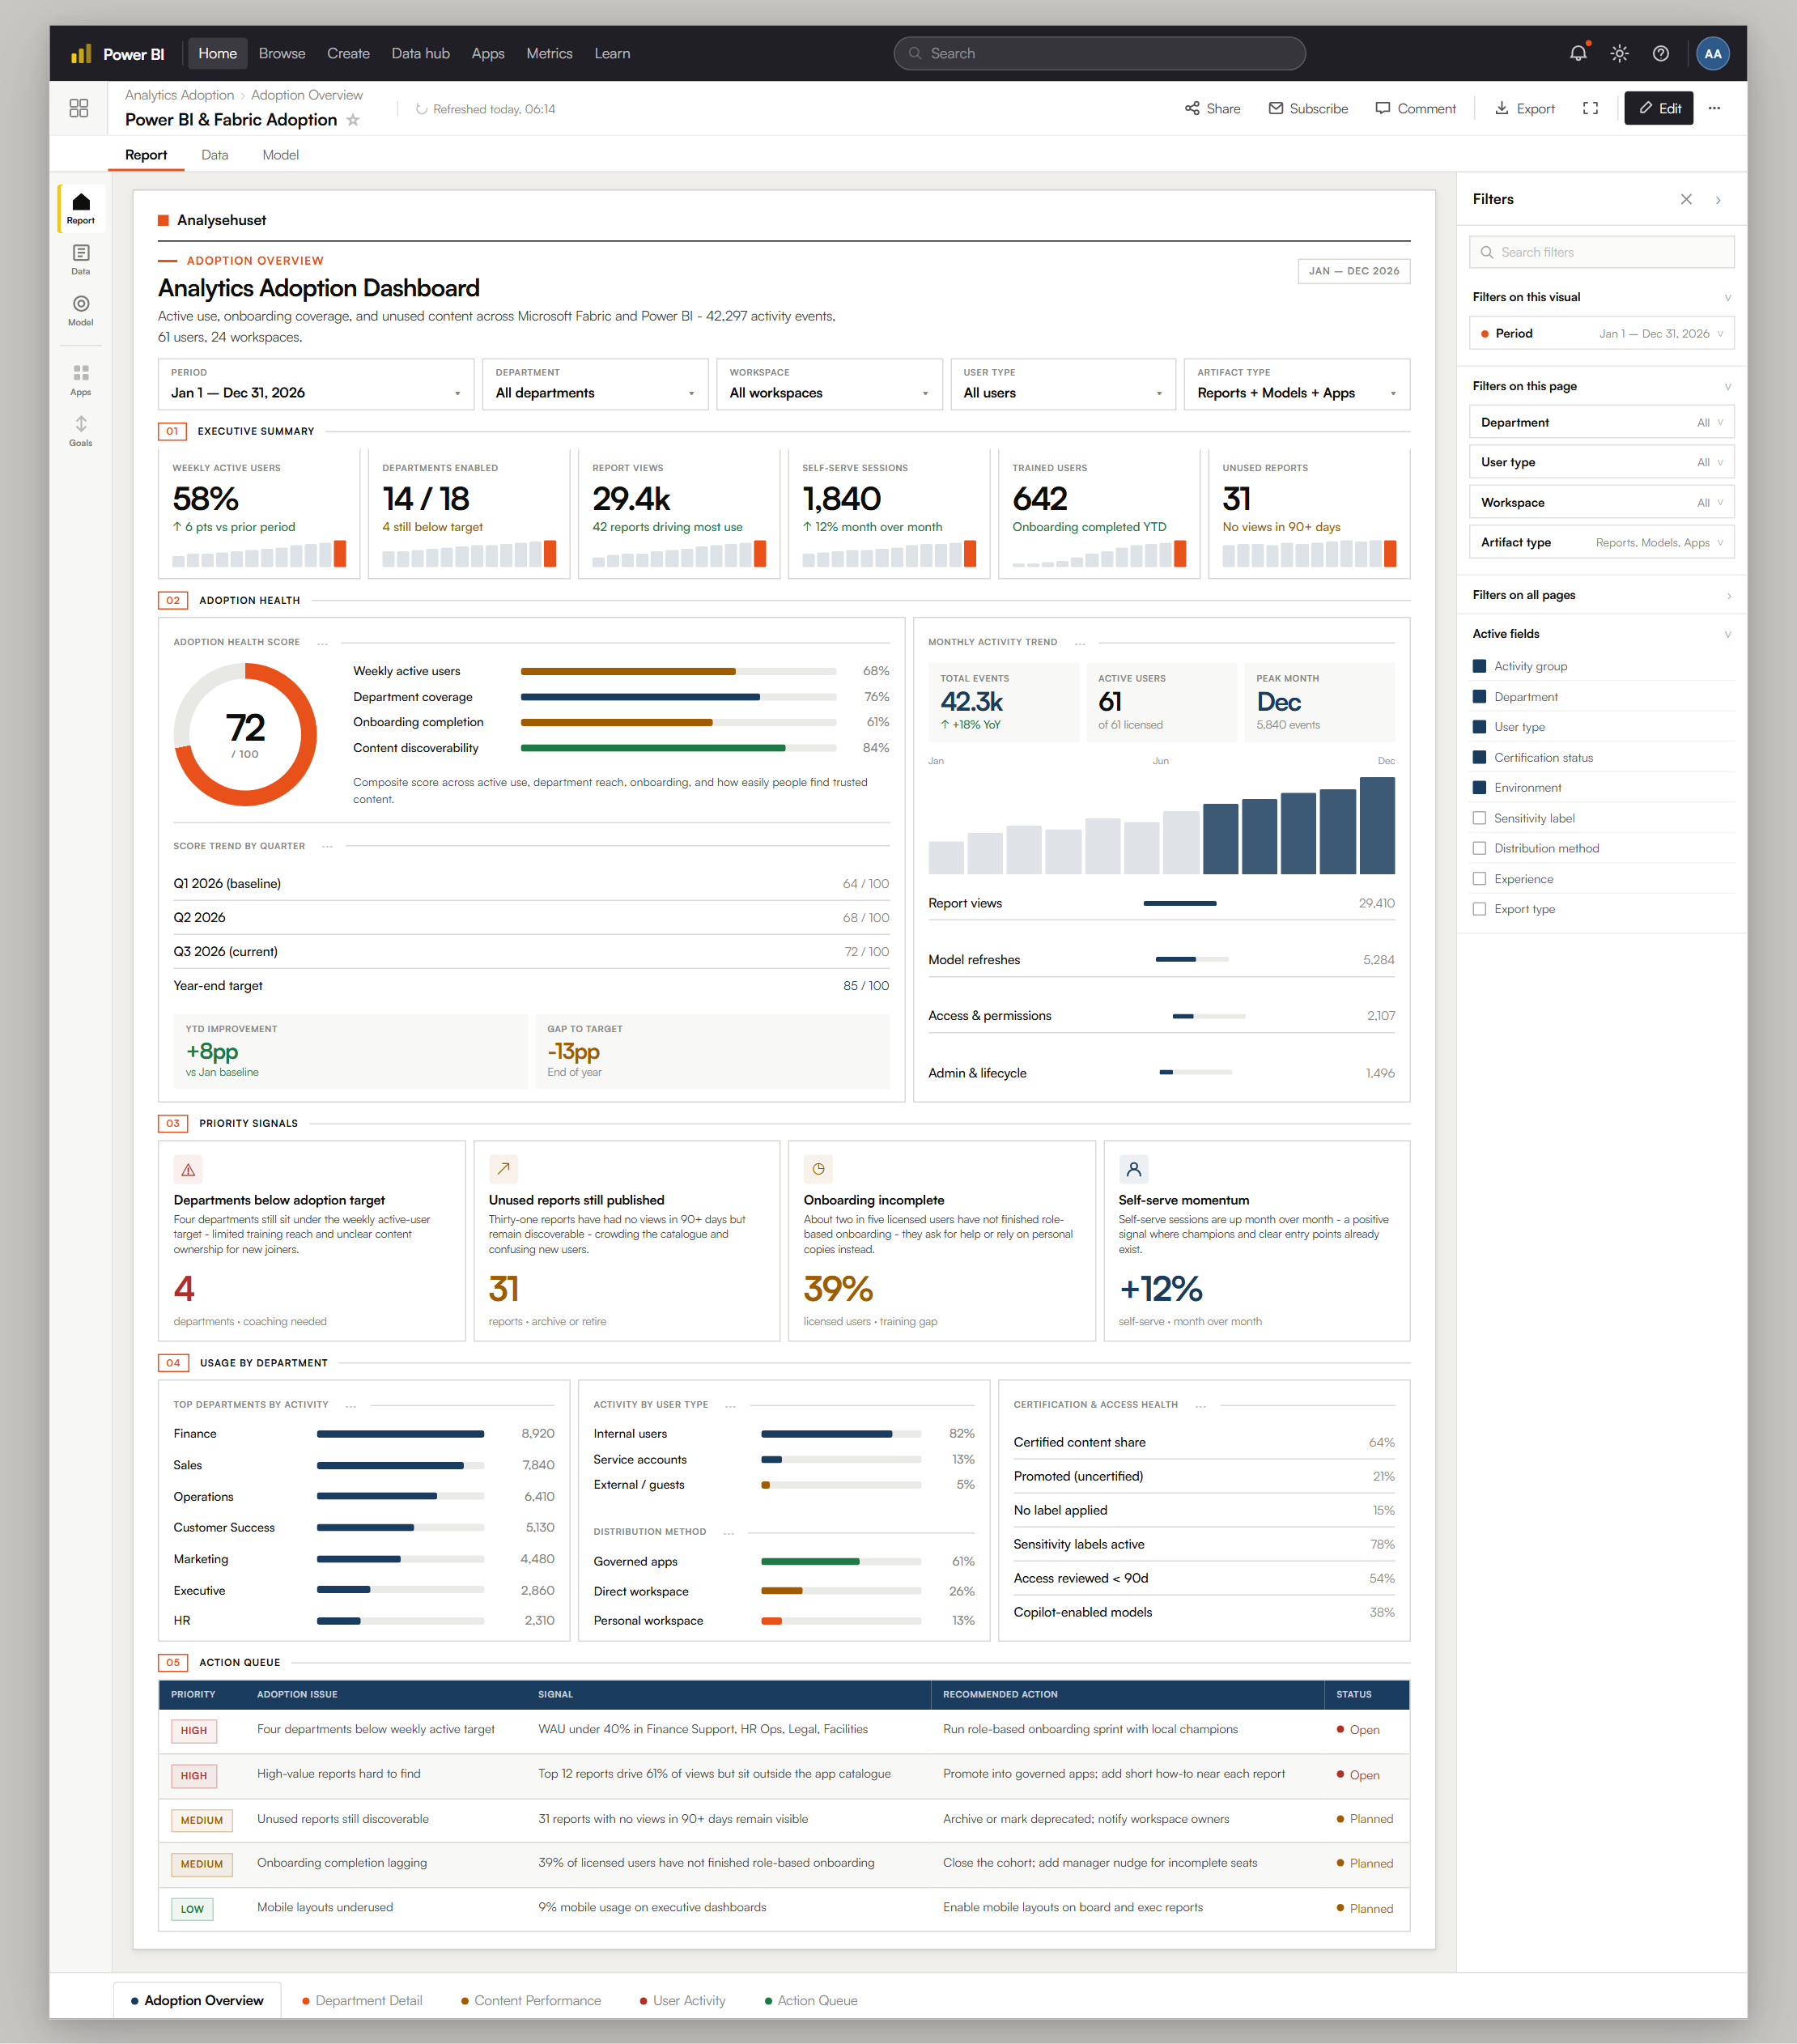The width and height of the screenshot is (1797, 2044).
Task: Open the Analytics Adoption breadcrumb link
Action: point(179,95)
